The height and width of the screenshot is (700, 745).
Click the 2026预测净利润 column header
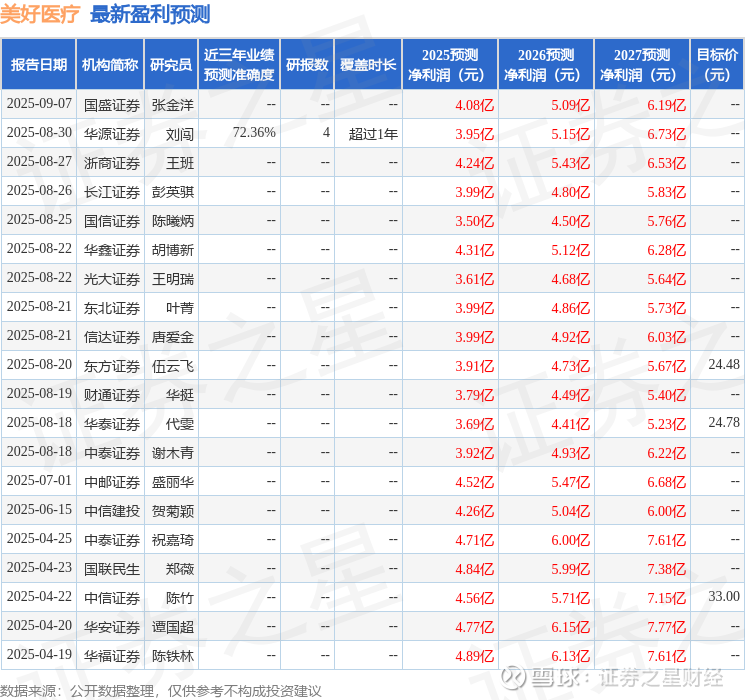546,64
